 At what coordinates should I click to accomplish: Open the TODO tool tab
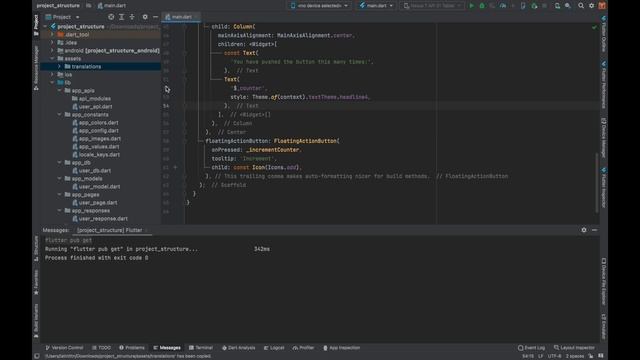[x=102, y=348]
